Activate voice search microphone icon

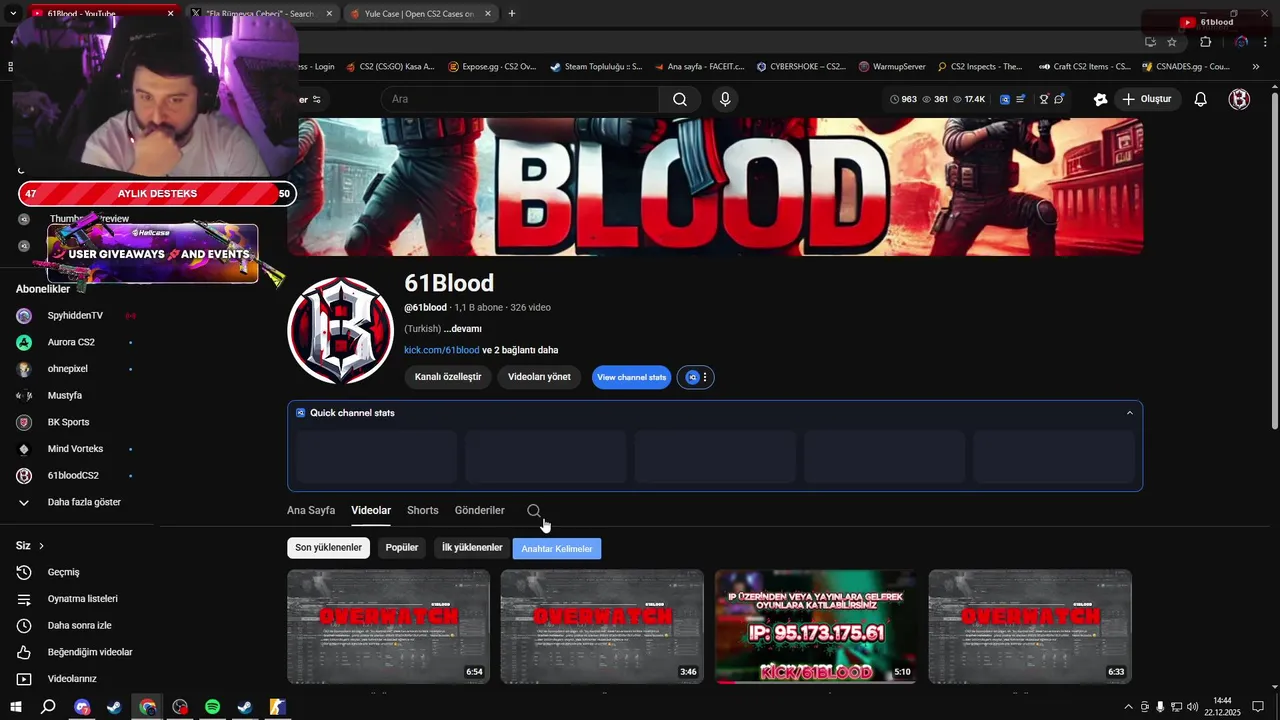(x=725, y=99)
